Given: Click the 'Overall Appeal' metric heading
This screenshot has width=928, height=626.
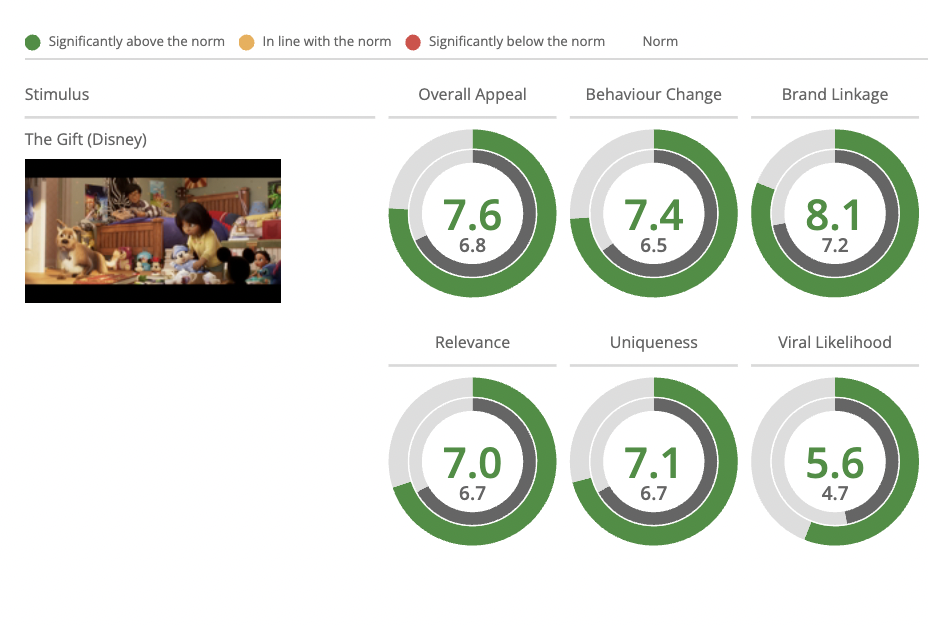Looking at the screenshot, I should [472, 95].
